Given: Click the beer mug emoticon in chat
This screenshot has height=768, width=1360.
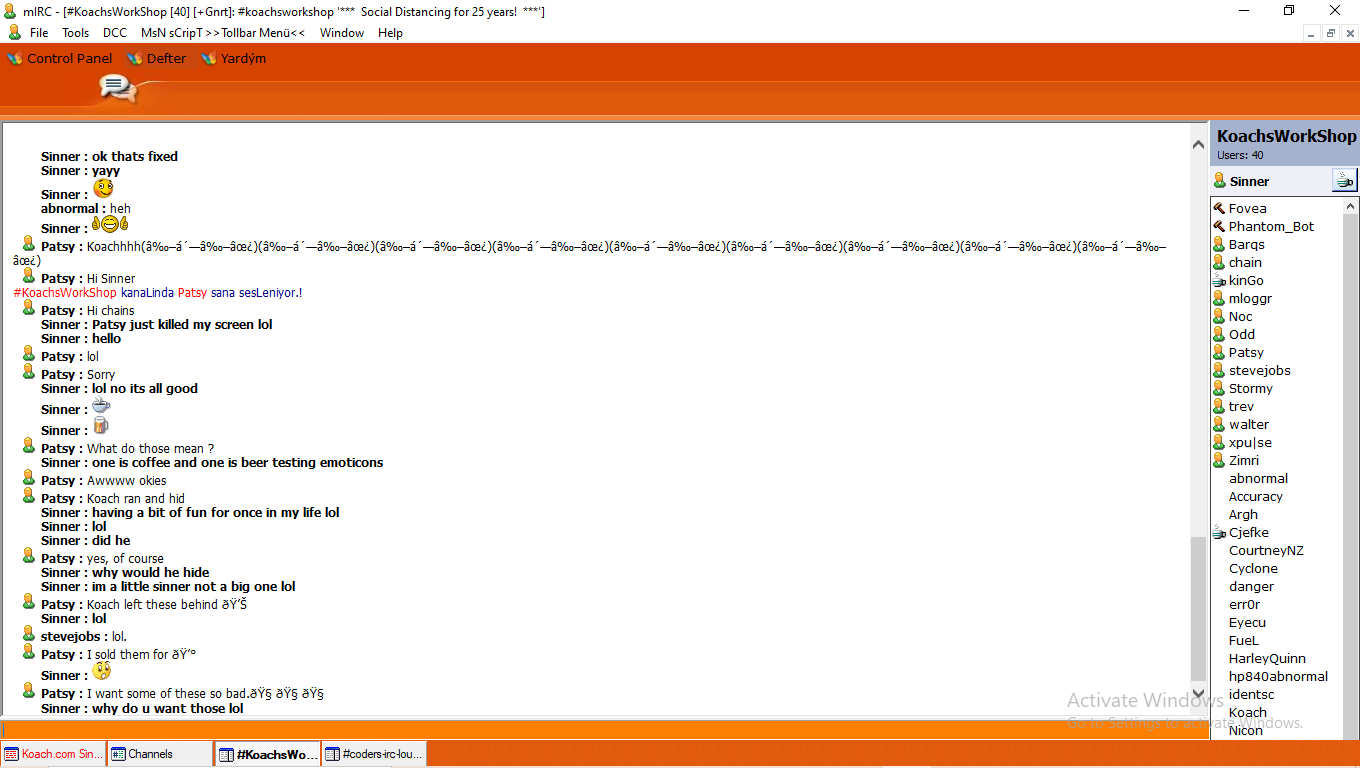Looking at the screenshot, I should click(x=101, y=426).
